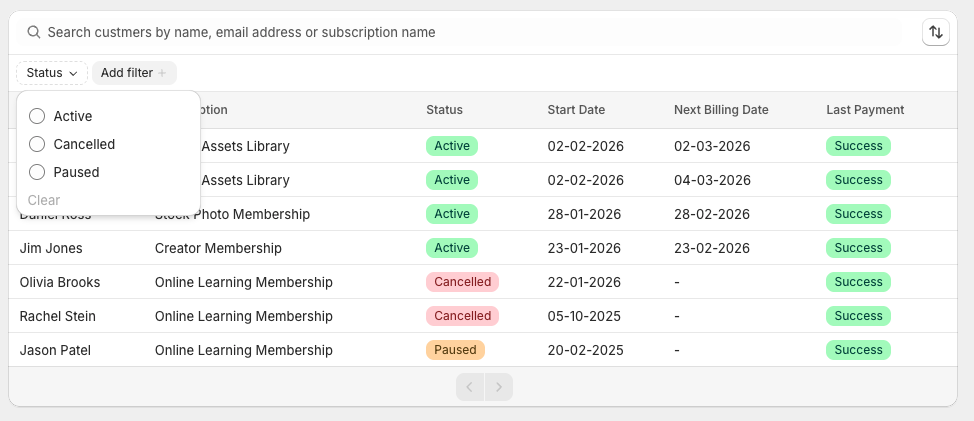
Task: Open Olivia Brooks subscription row
Action: 60,282
